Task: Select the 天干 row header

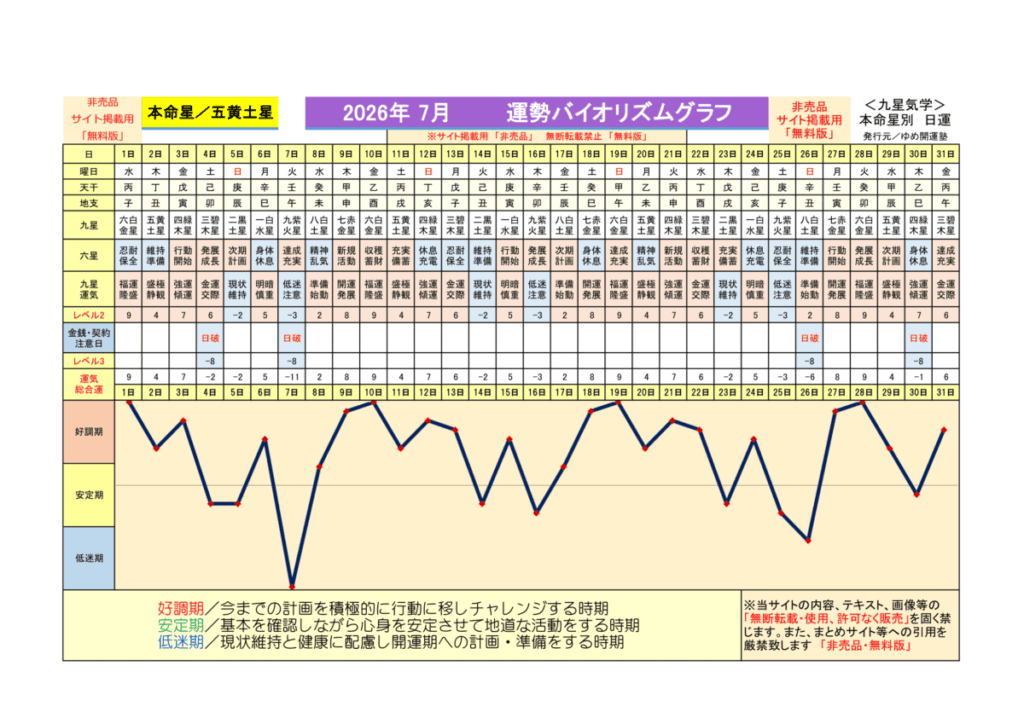Action: (x=89, y=187)
